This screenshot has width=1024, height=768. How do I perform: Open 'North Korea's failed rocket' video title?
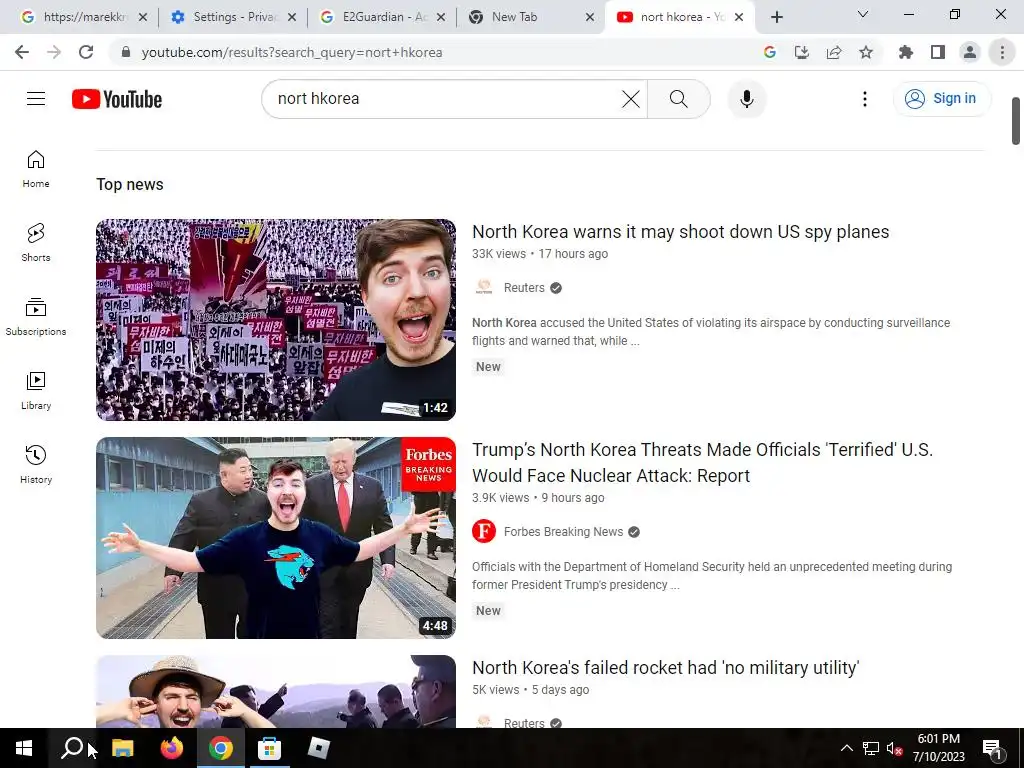(x=665, y=667)
